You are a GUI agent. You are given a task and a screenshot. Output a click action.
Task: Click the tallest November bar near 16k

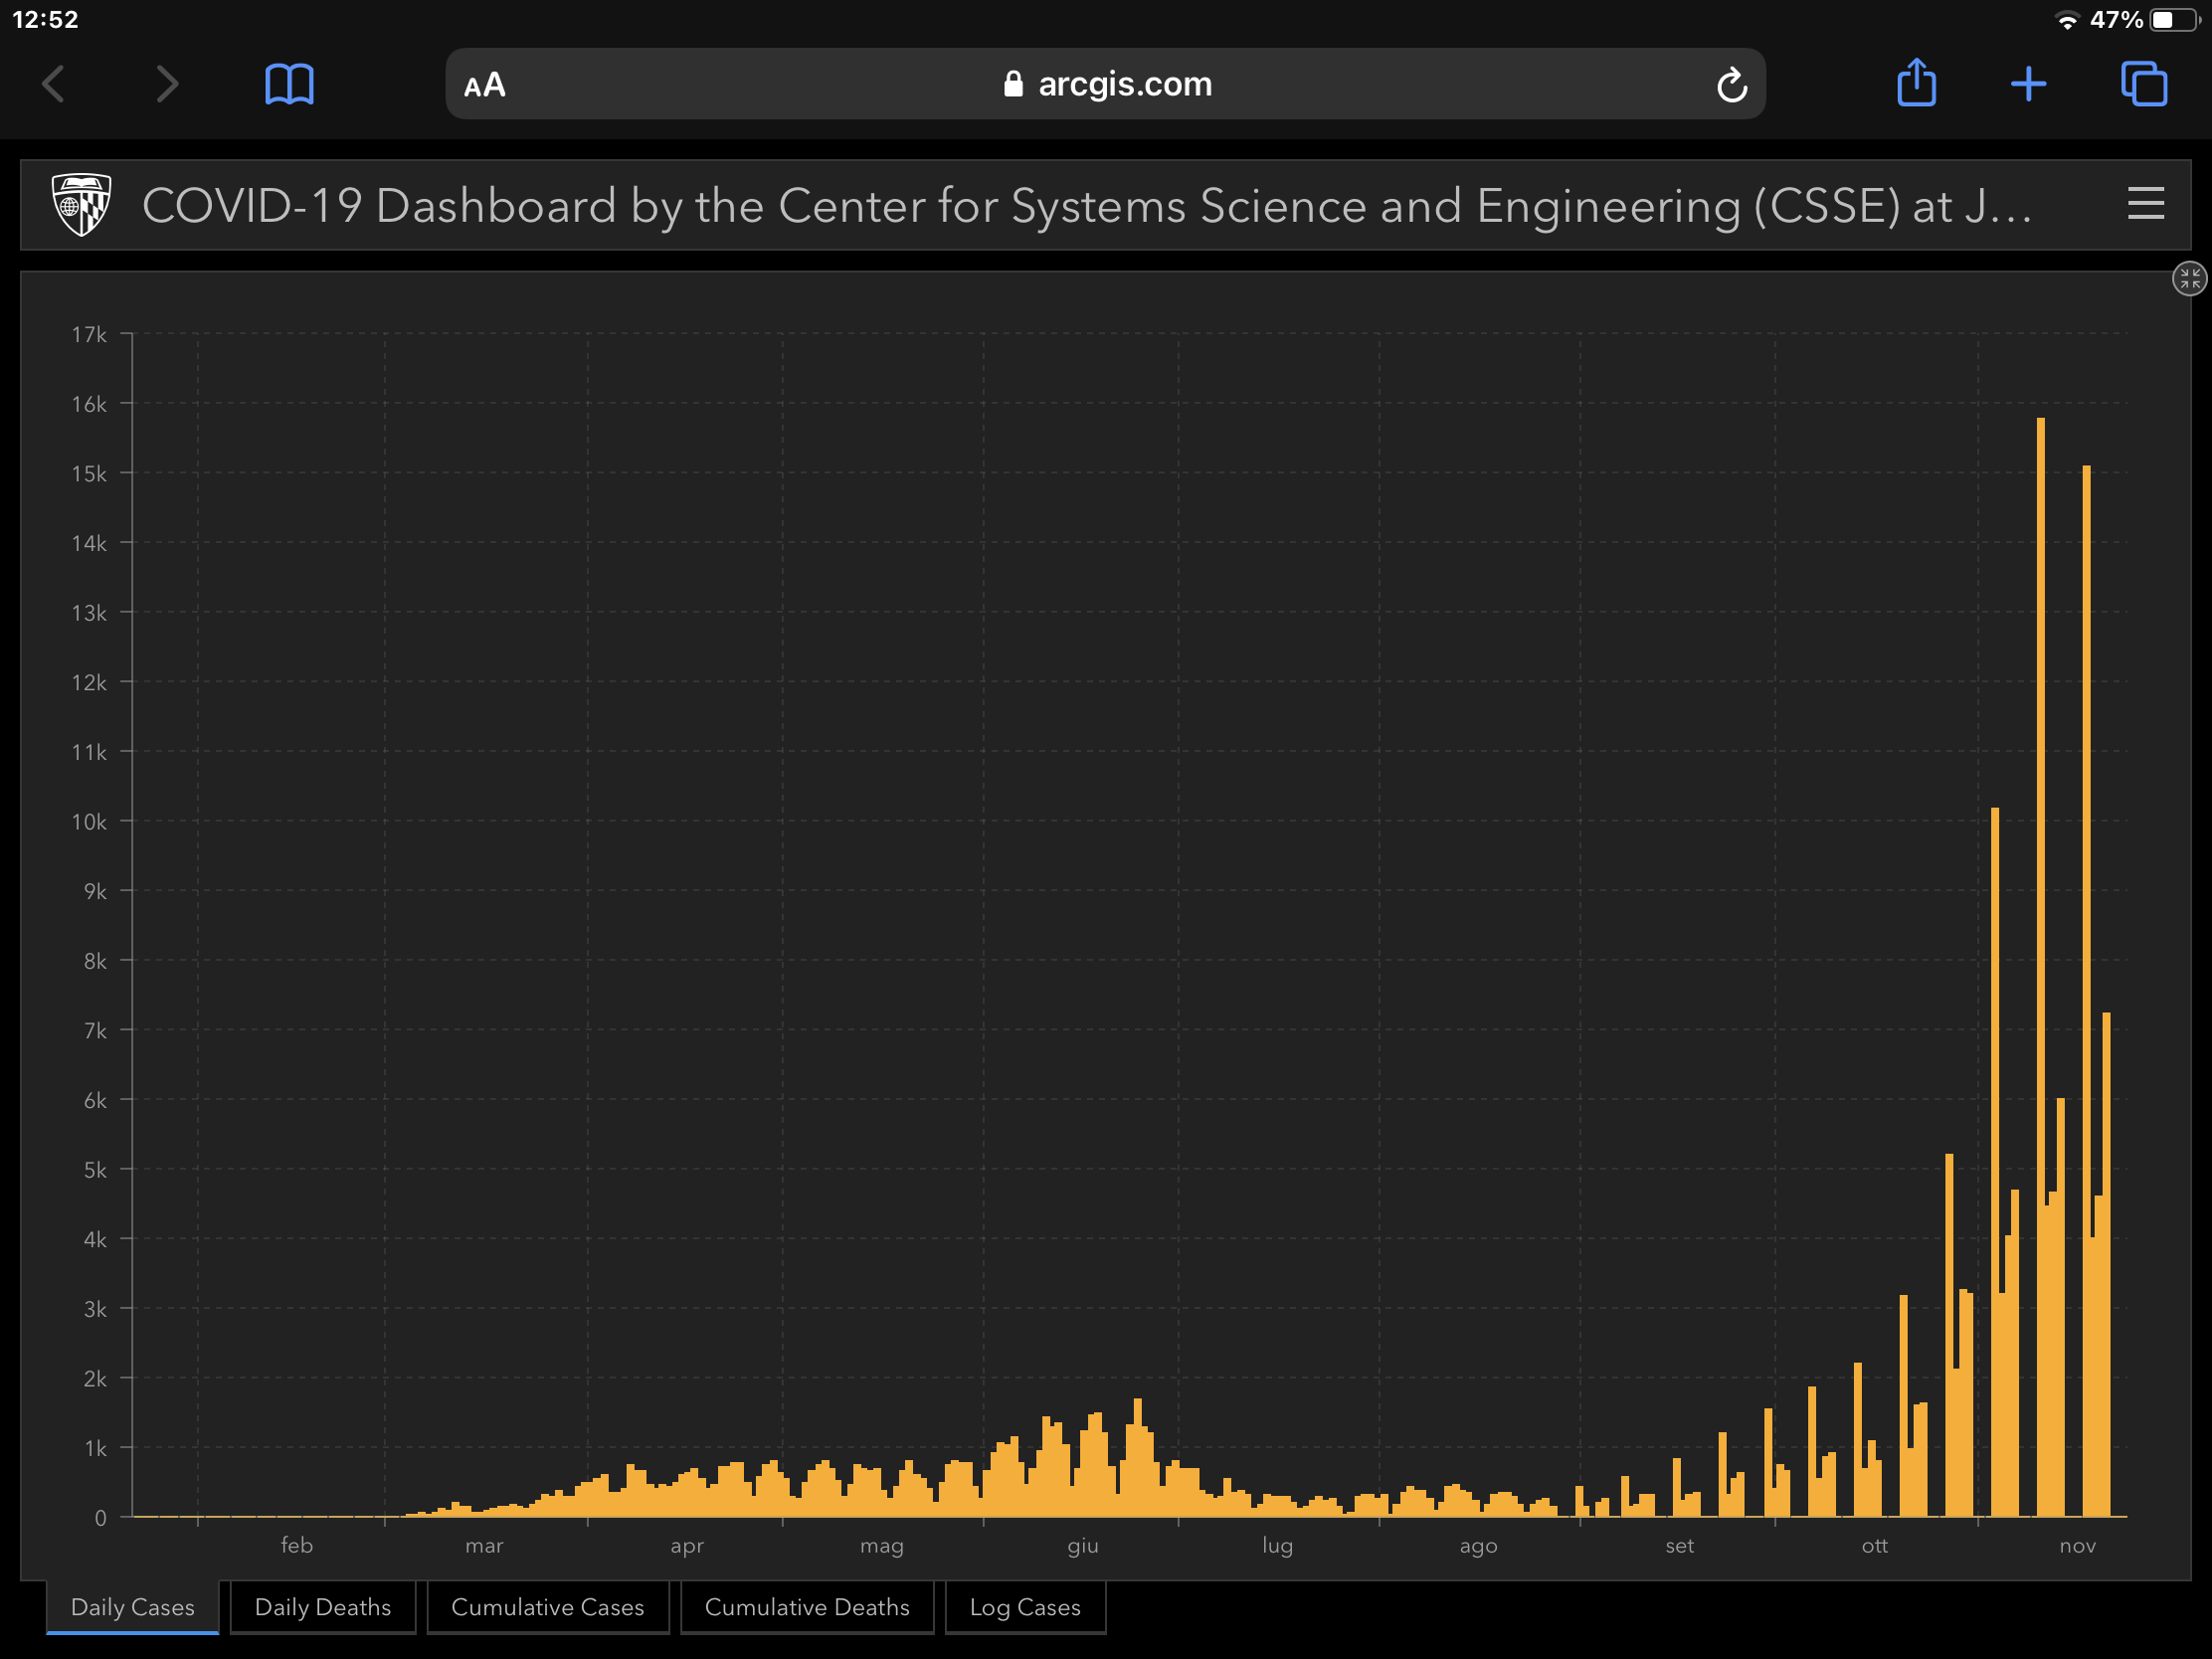click(x=2041, y=966)
